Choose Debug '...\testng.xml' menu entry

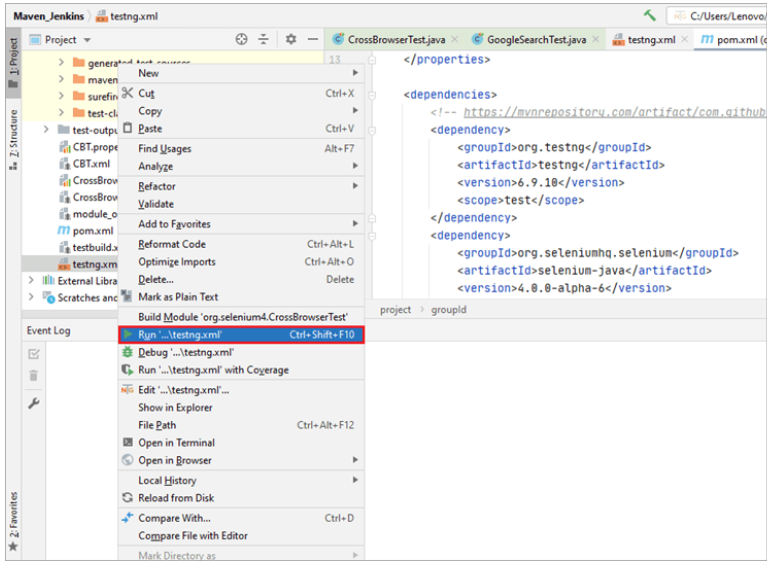[x=185, y=352]
